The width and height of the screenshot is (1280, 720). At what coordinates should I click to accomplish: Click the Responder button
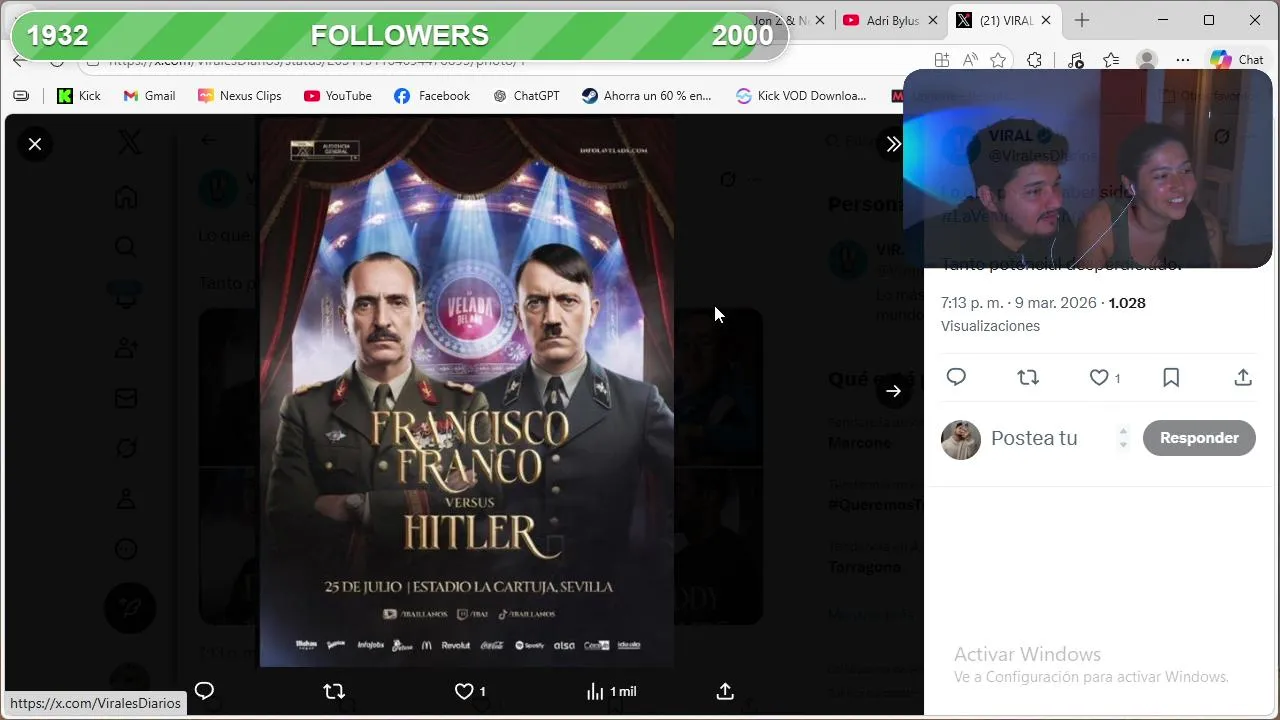pos(1199,438)
